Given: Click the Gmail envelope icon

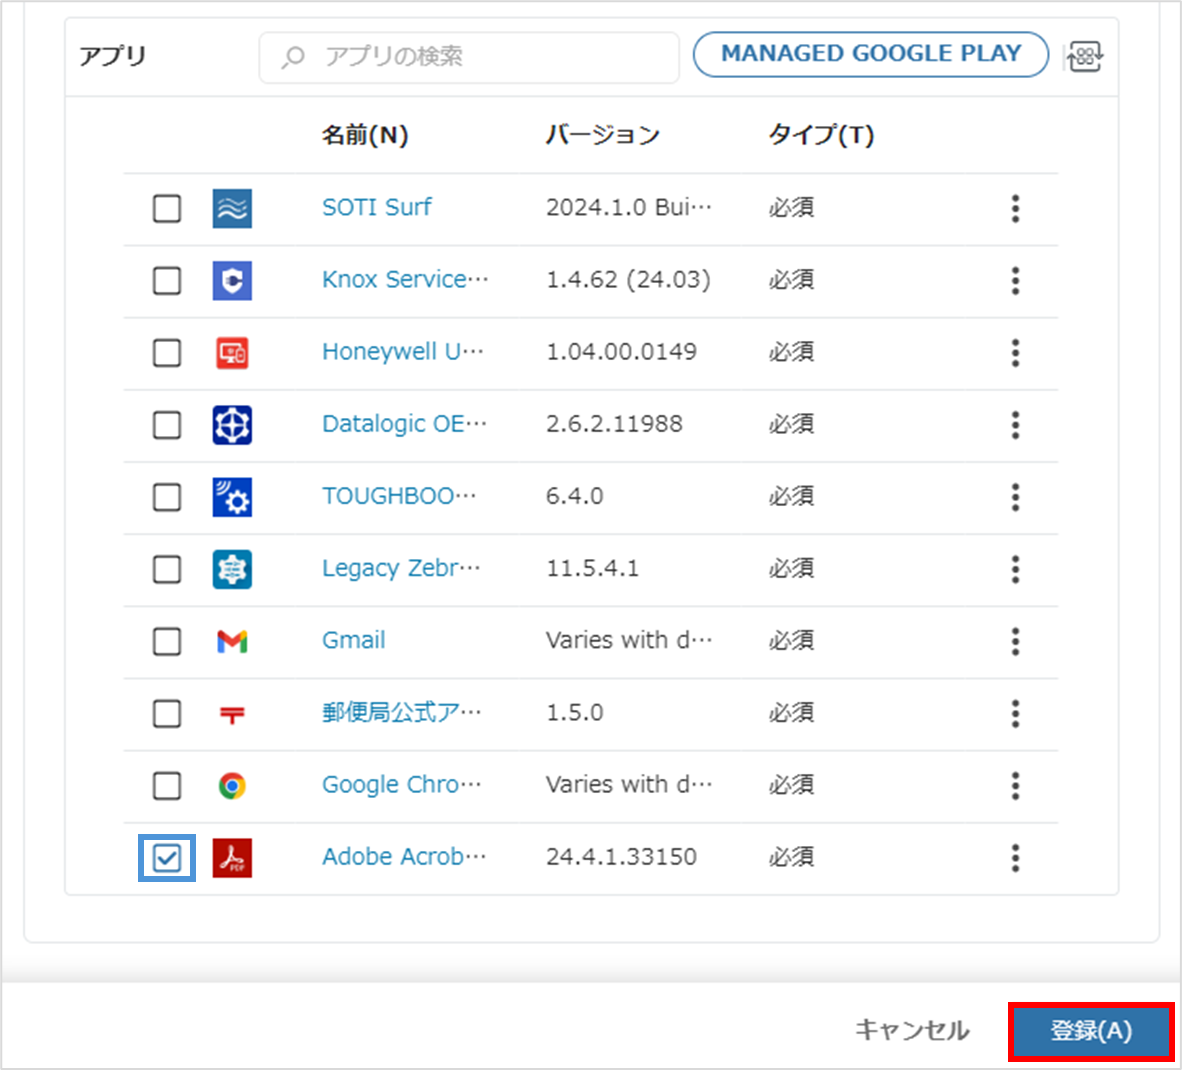Looking at the screenshot, I should click(232, 642).
